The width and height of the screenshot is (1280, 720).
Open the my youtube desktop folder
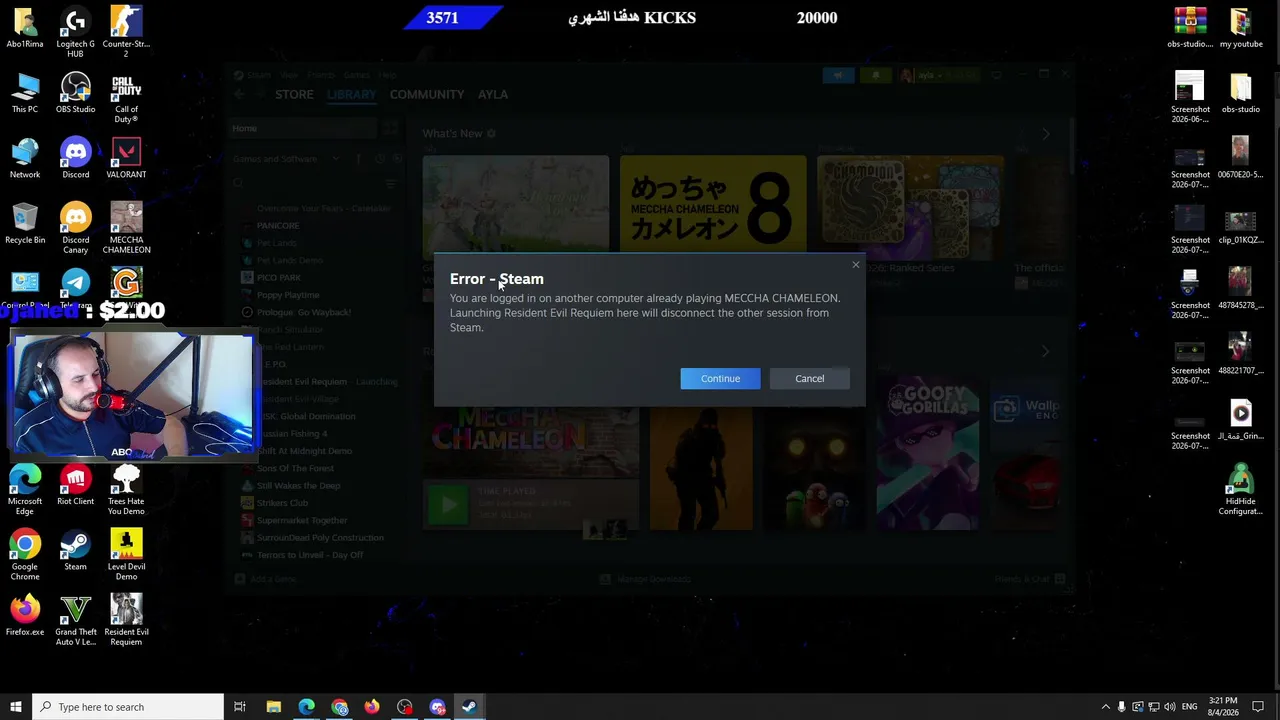(x=1240, y=28)
